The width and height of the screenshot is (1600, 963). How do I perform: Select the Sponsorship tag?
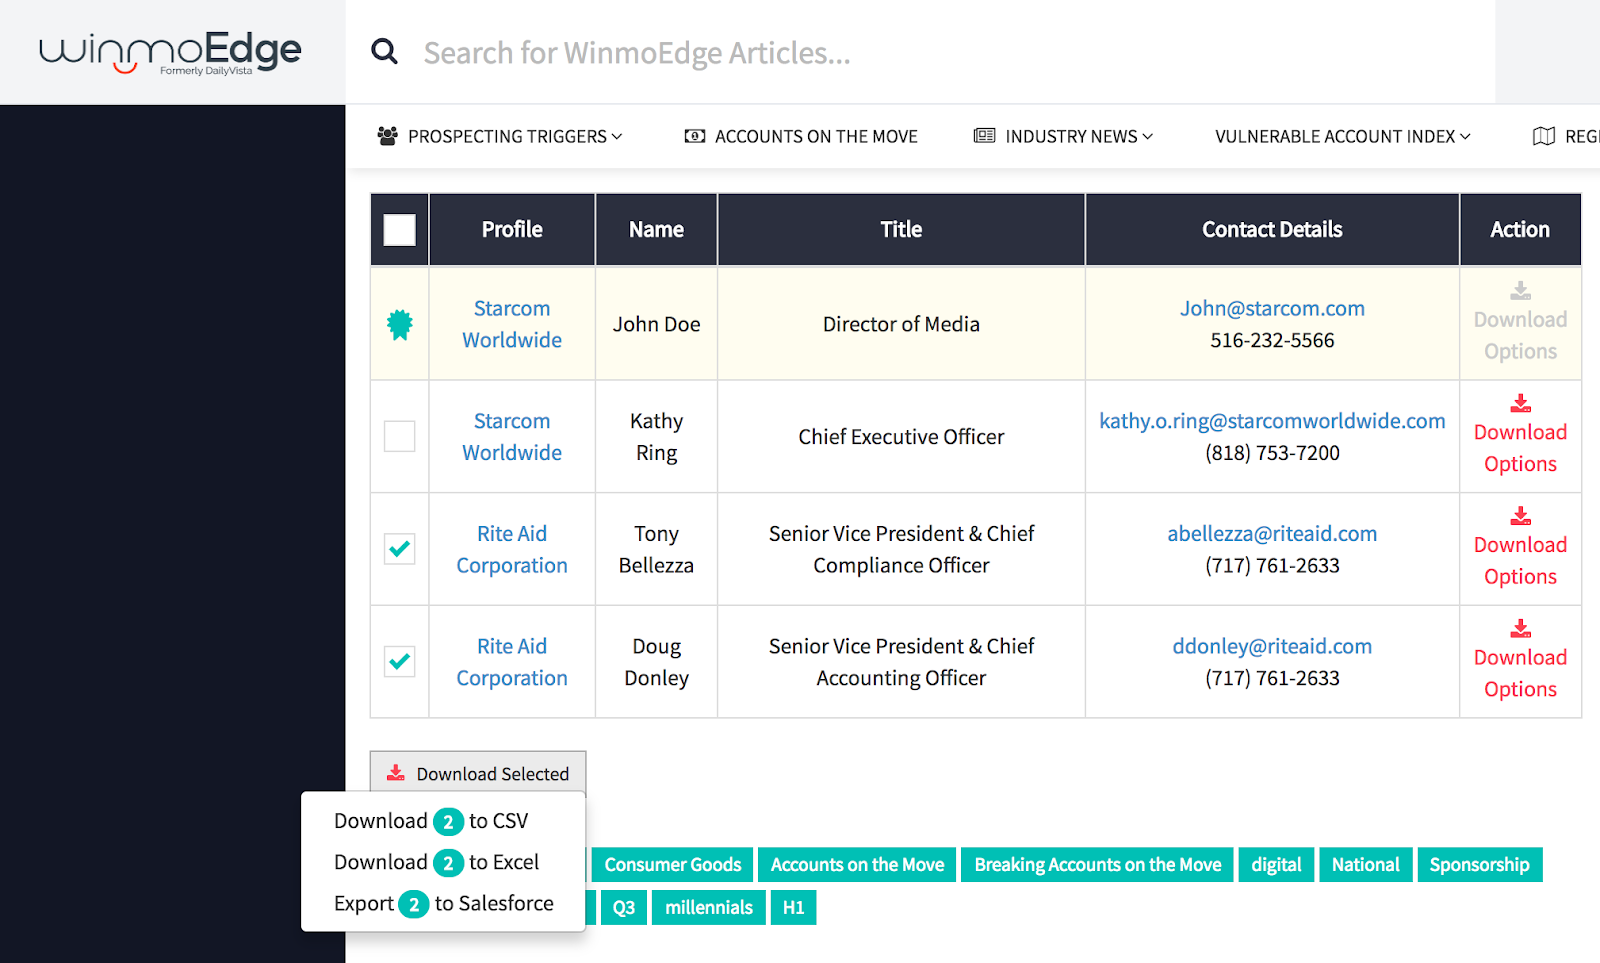click(1479, 865)
